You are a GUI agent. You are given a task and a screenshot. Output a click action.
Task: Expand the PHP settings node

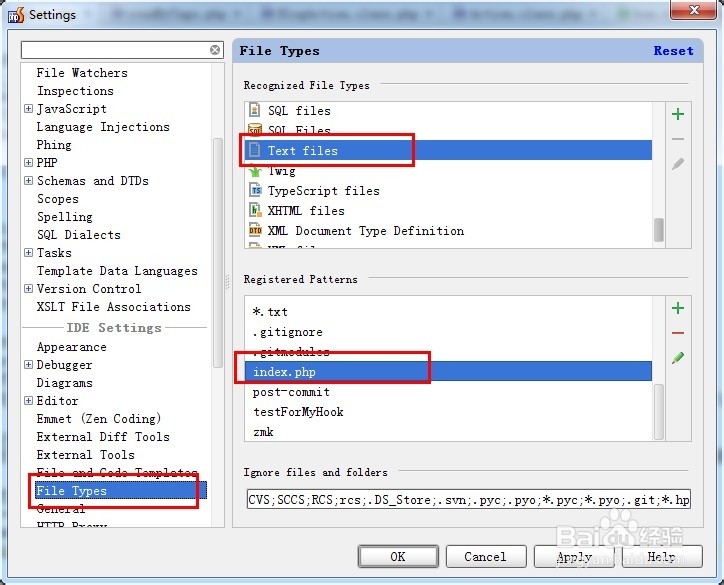pyautogui.click(x=29, y=163)
